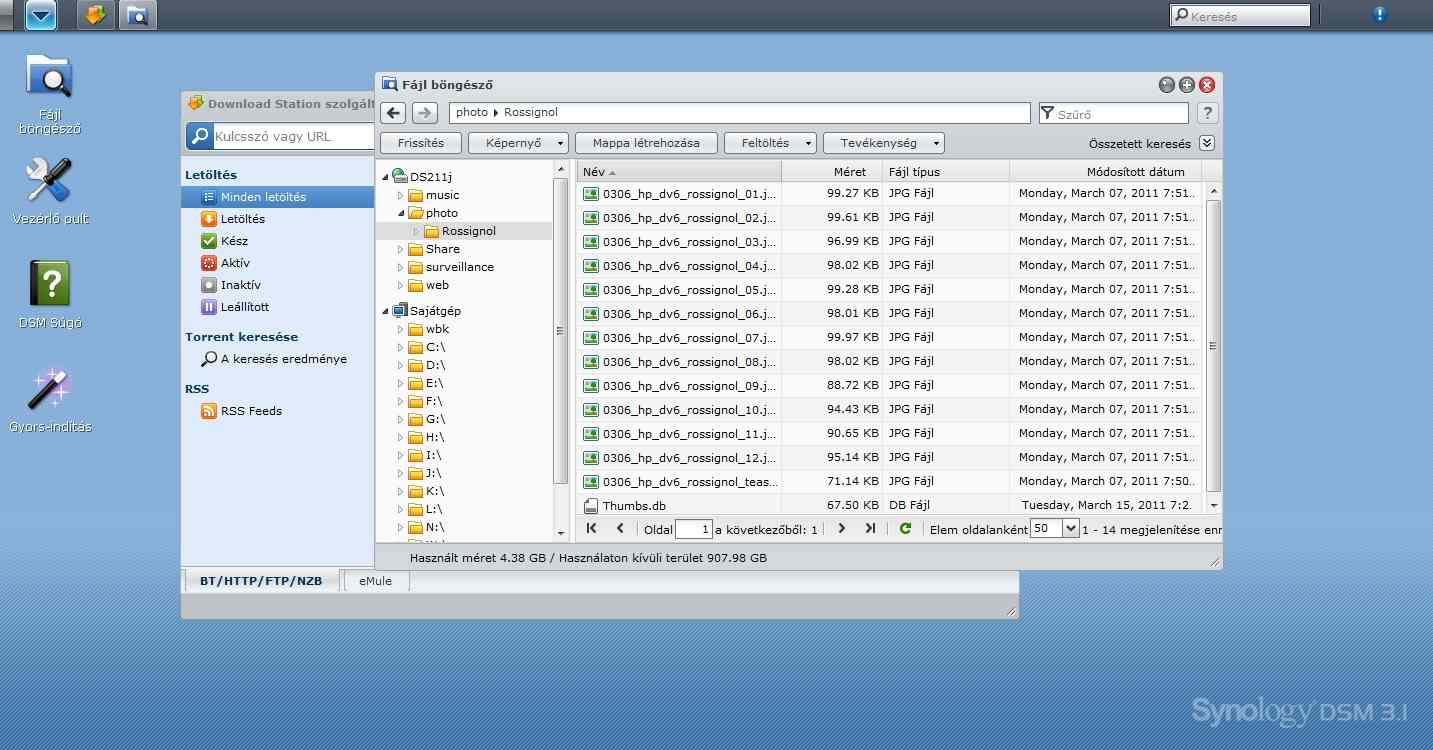Open the items per page combo box

point(1071,529)
